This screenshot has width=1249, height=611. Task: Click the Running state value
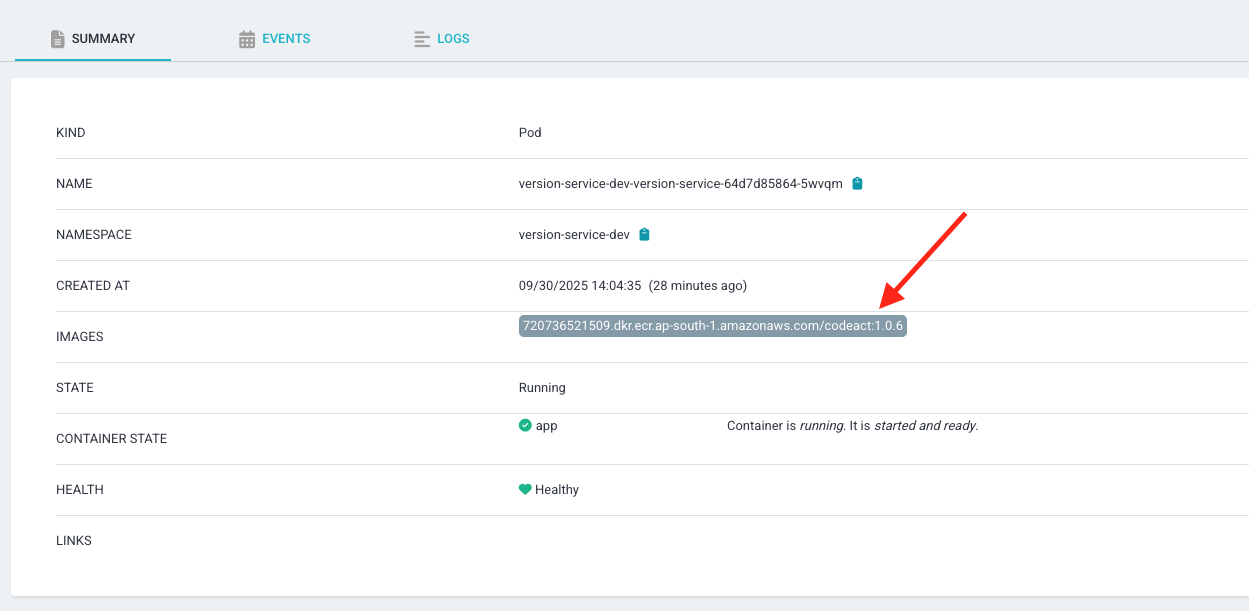[542, 388]
